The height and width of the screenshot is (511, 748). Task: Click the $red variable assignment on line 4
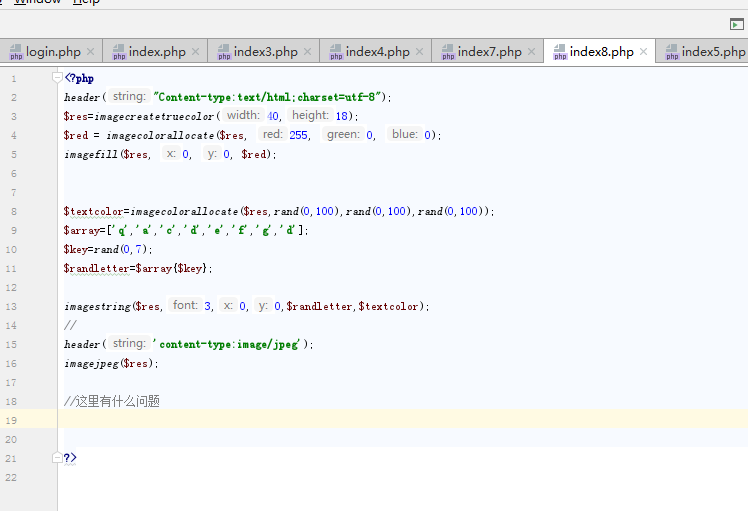76,136
